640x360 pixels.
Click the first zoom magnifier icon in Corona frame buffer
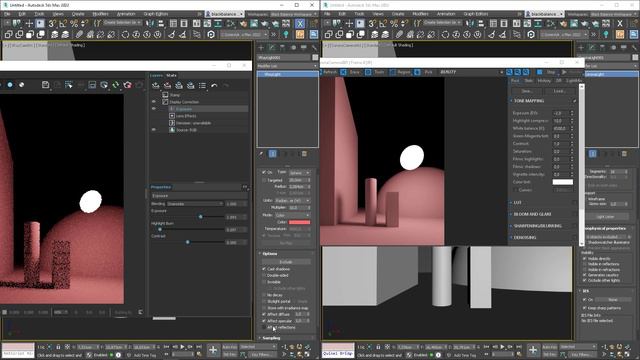pos(509,72)
